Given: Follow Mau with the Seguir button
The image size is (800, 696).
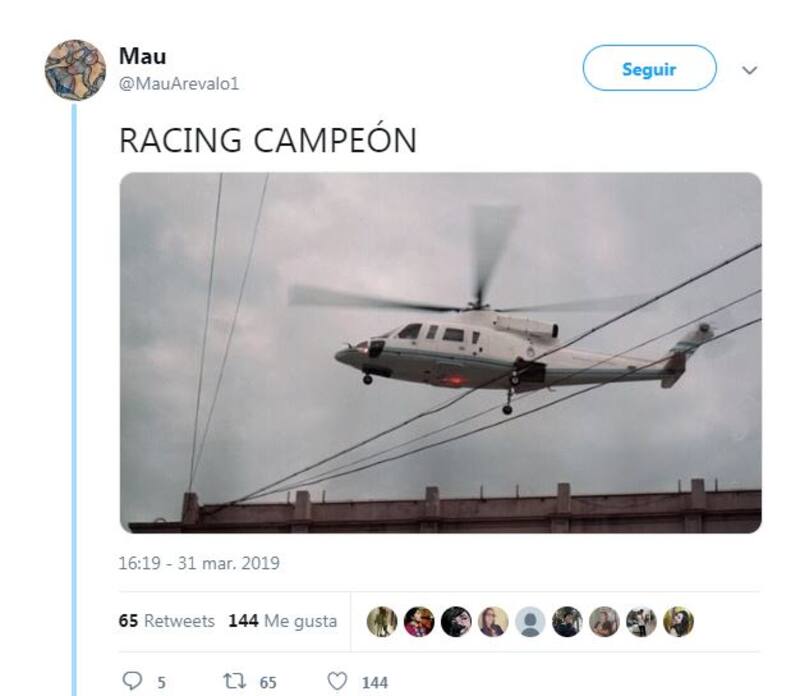Looking at the screenshot, I should (x=649, y=68).
